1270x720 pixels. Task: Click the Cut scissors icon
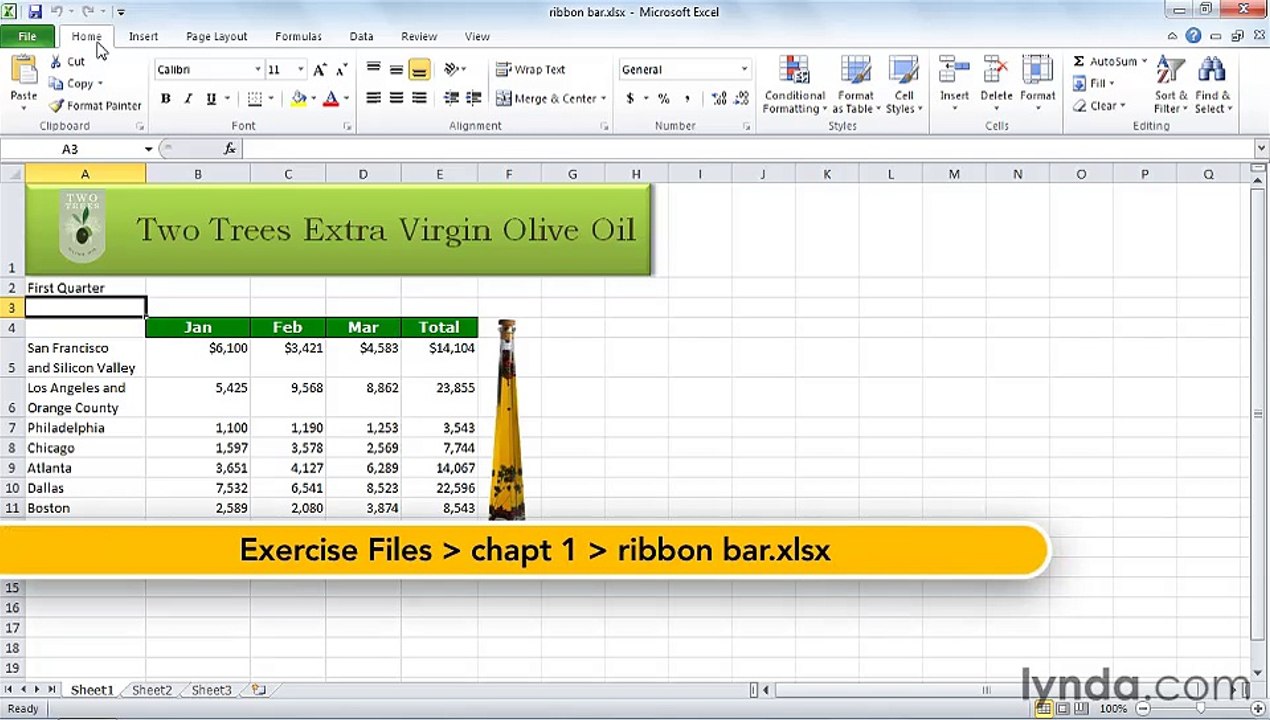point(55,62)
